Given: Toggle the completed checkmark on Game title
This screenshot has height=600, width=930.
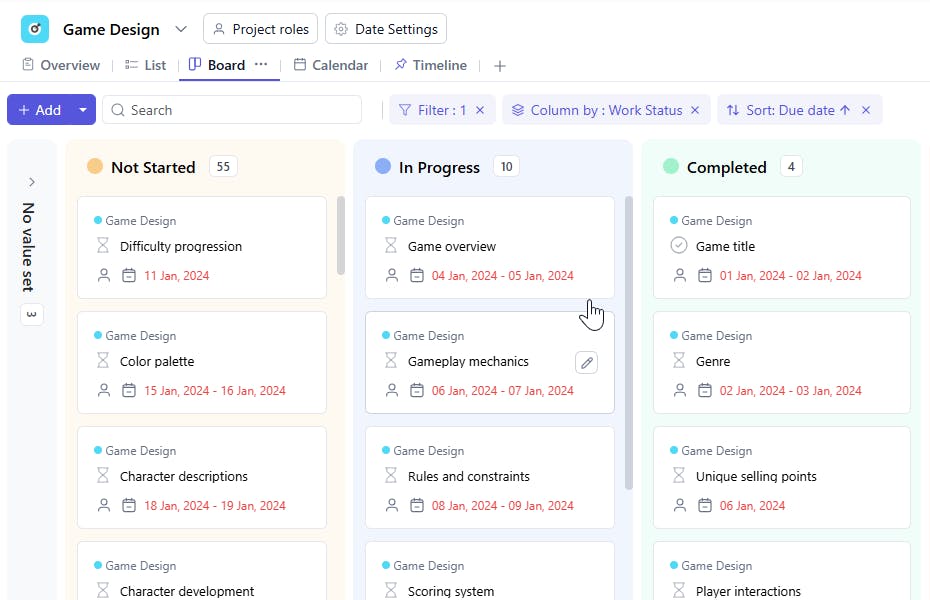Looking at the screenshot, I should [679, 246].
